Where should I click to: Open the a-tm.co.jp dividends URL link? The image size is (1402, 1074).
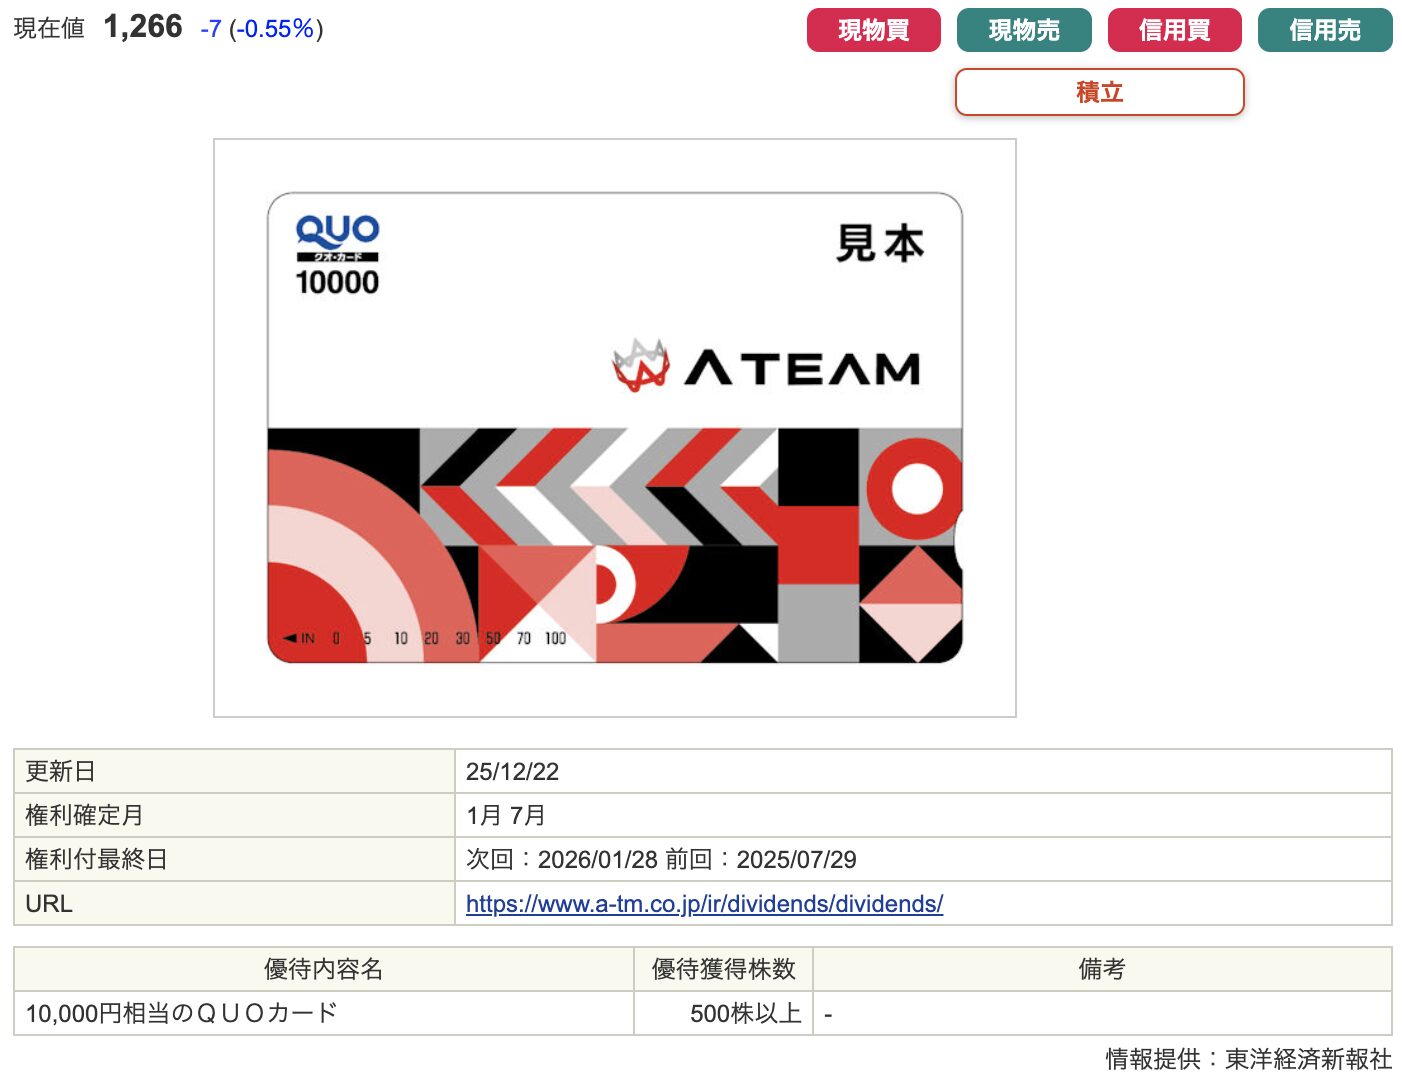704,904
